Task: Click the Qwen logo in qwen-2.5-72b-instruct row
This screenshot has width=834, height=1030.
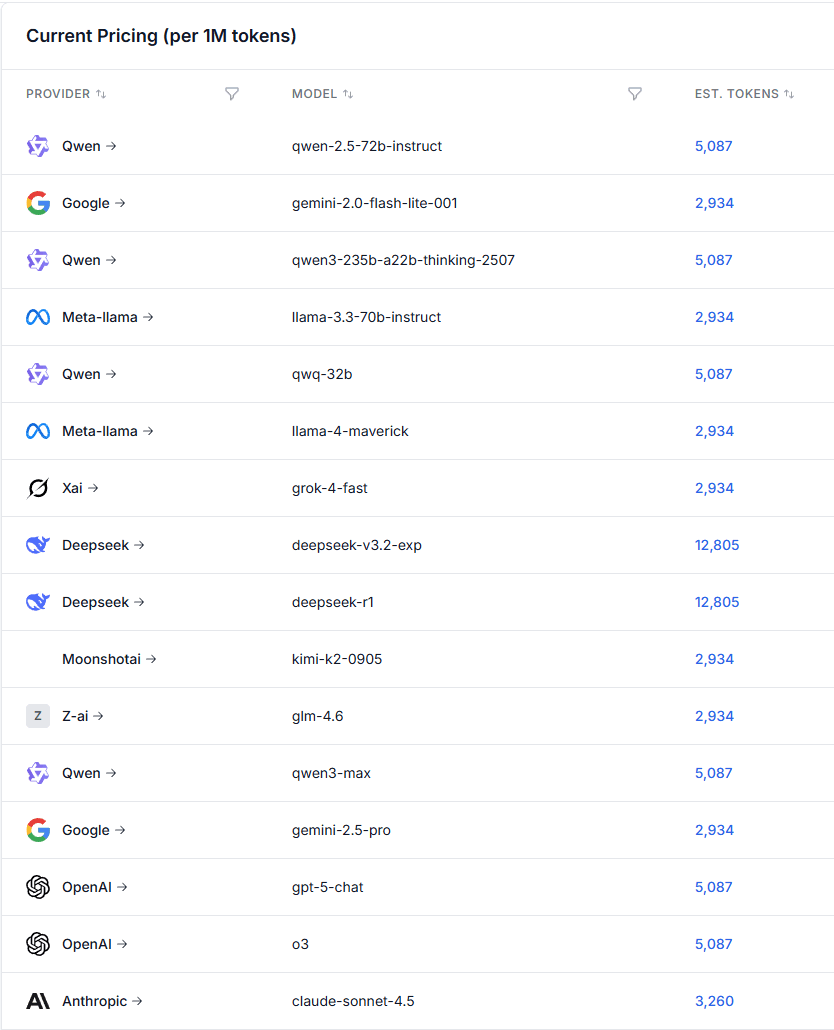Action: coord(38,146)
